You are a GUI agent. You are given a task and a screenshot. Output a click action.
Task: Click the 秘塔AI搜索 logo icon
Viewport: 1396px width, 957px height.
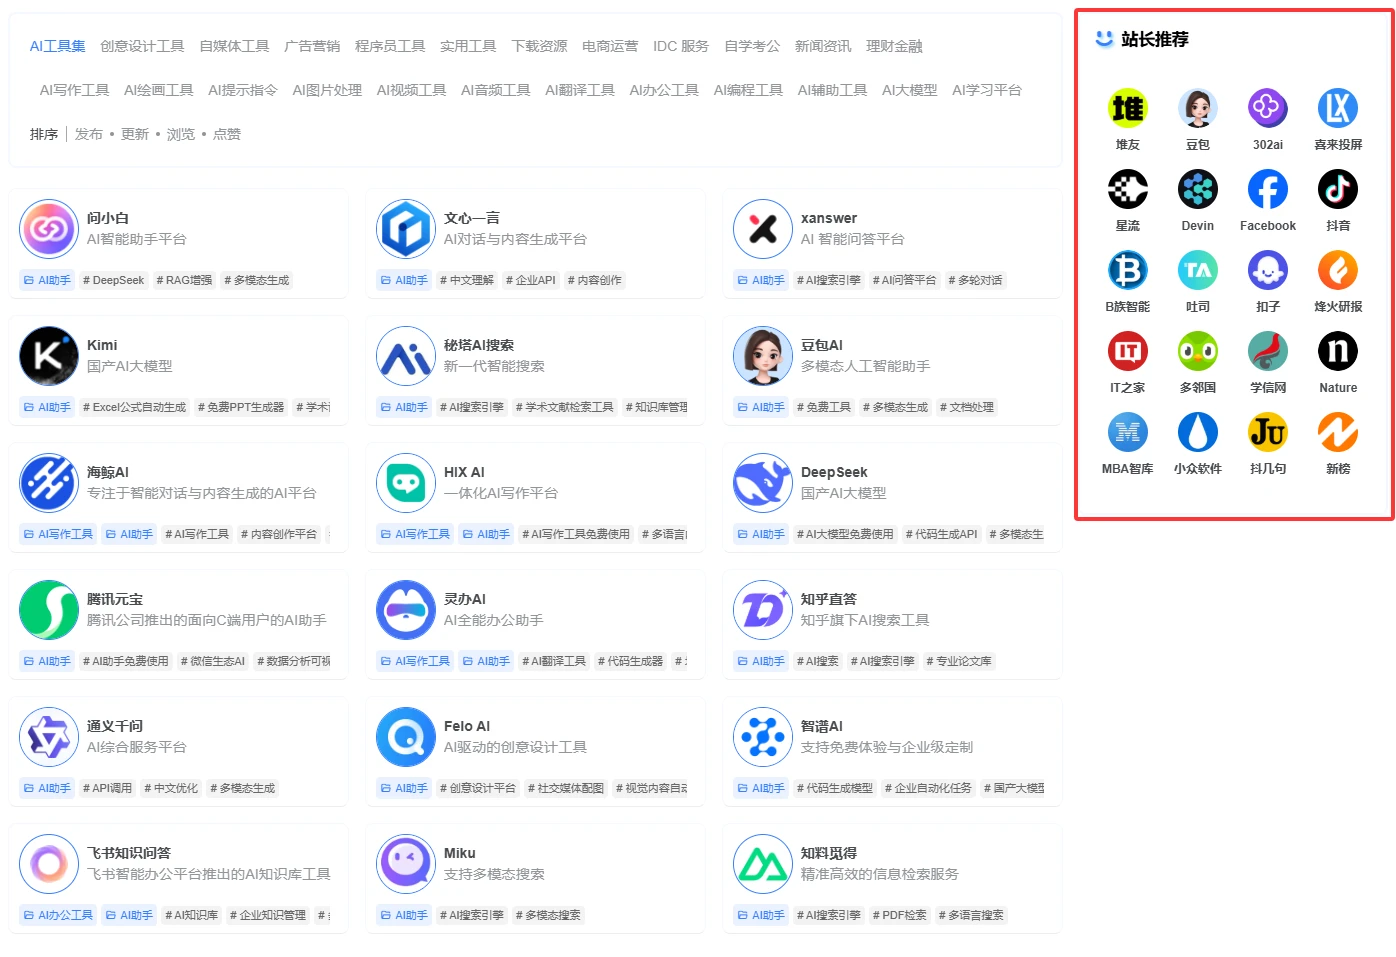(x=406, y=356)
